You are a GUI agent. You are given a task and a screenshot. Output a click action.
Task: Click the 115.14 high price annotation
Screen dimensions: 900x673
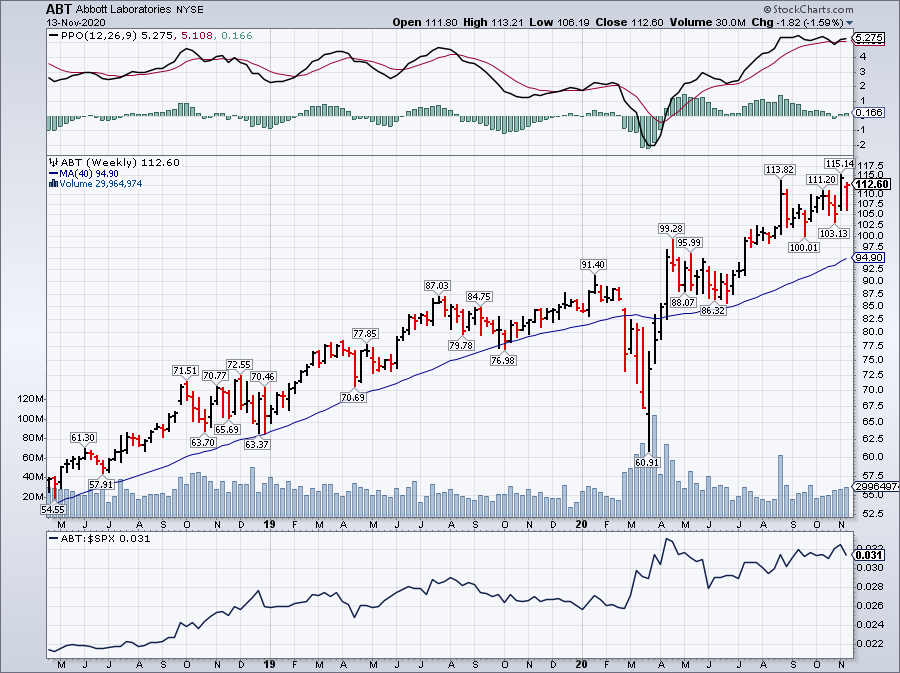[x=839, y=164]
